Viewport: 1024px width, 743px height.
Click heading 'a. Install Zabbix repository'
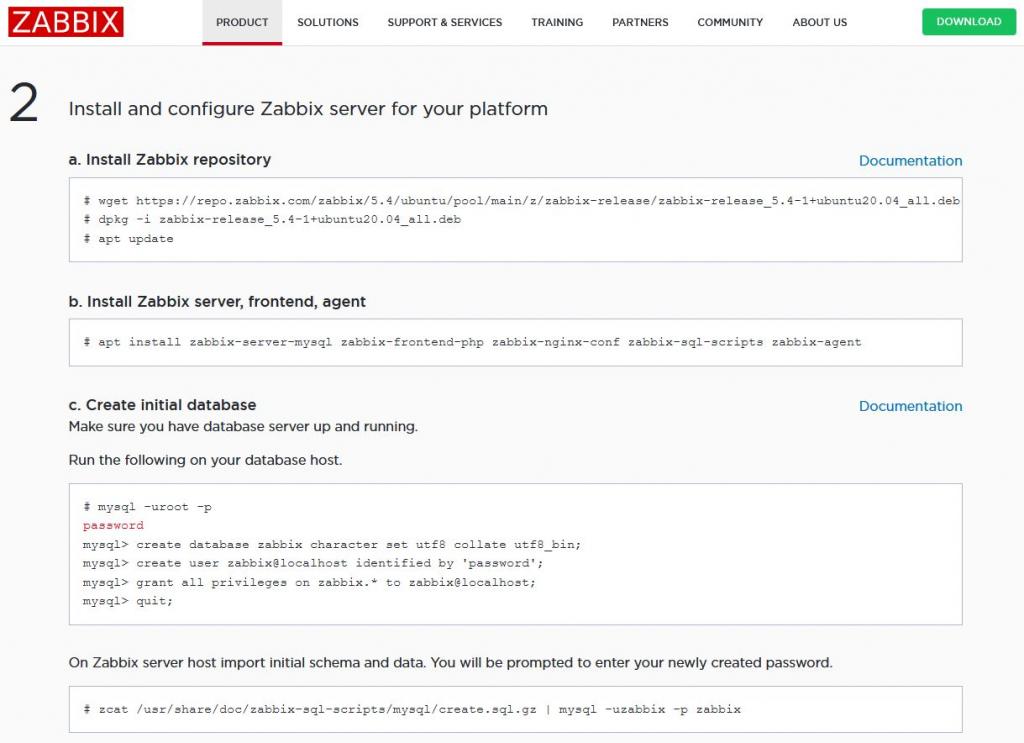170,159
